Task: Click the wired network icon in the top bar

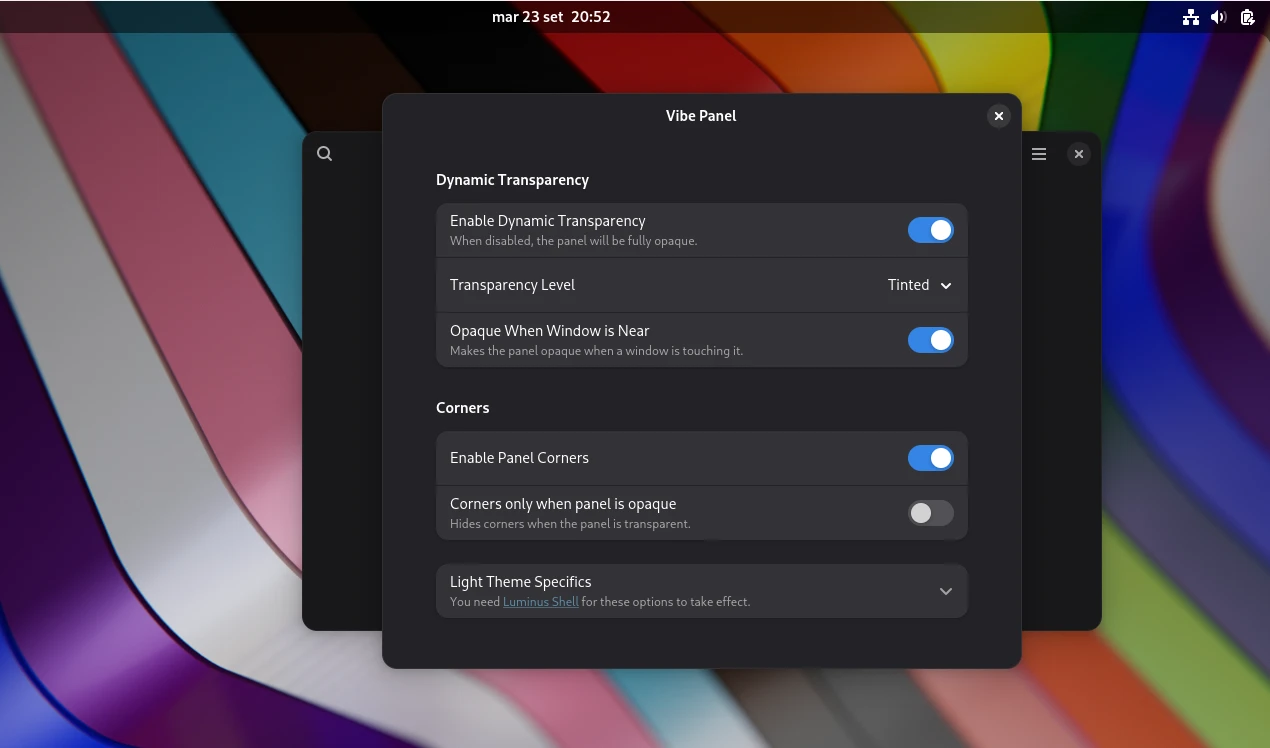Action: click(x=1190, y=17)
